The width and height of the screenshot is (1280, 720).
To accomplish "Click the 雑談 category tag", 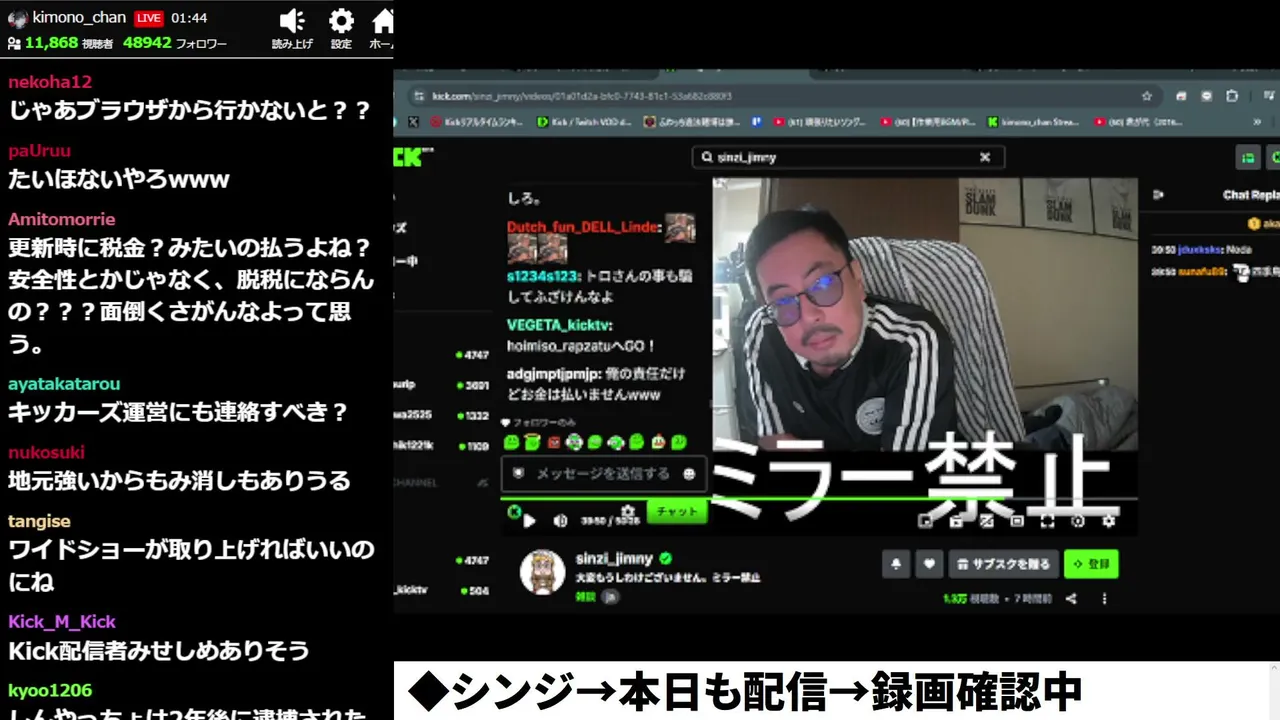I will [x=585, y=596].
